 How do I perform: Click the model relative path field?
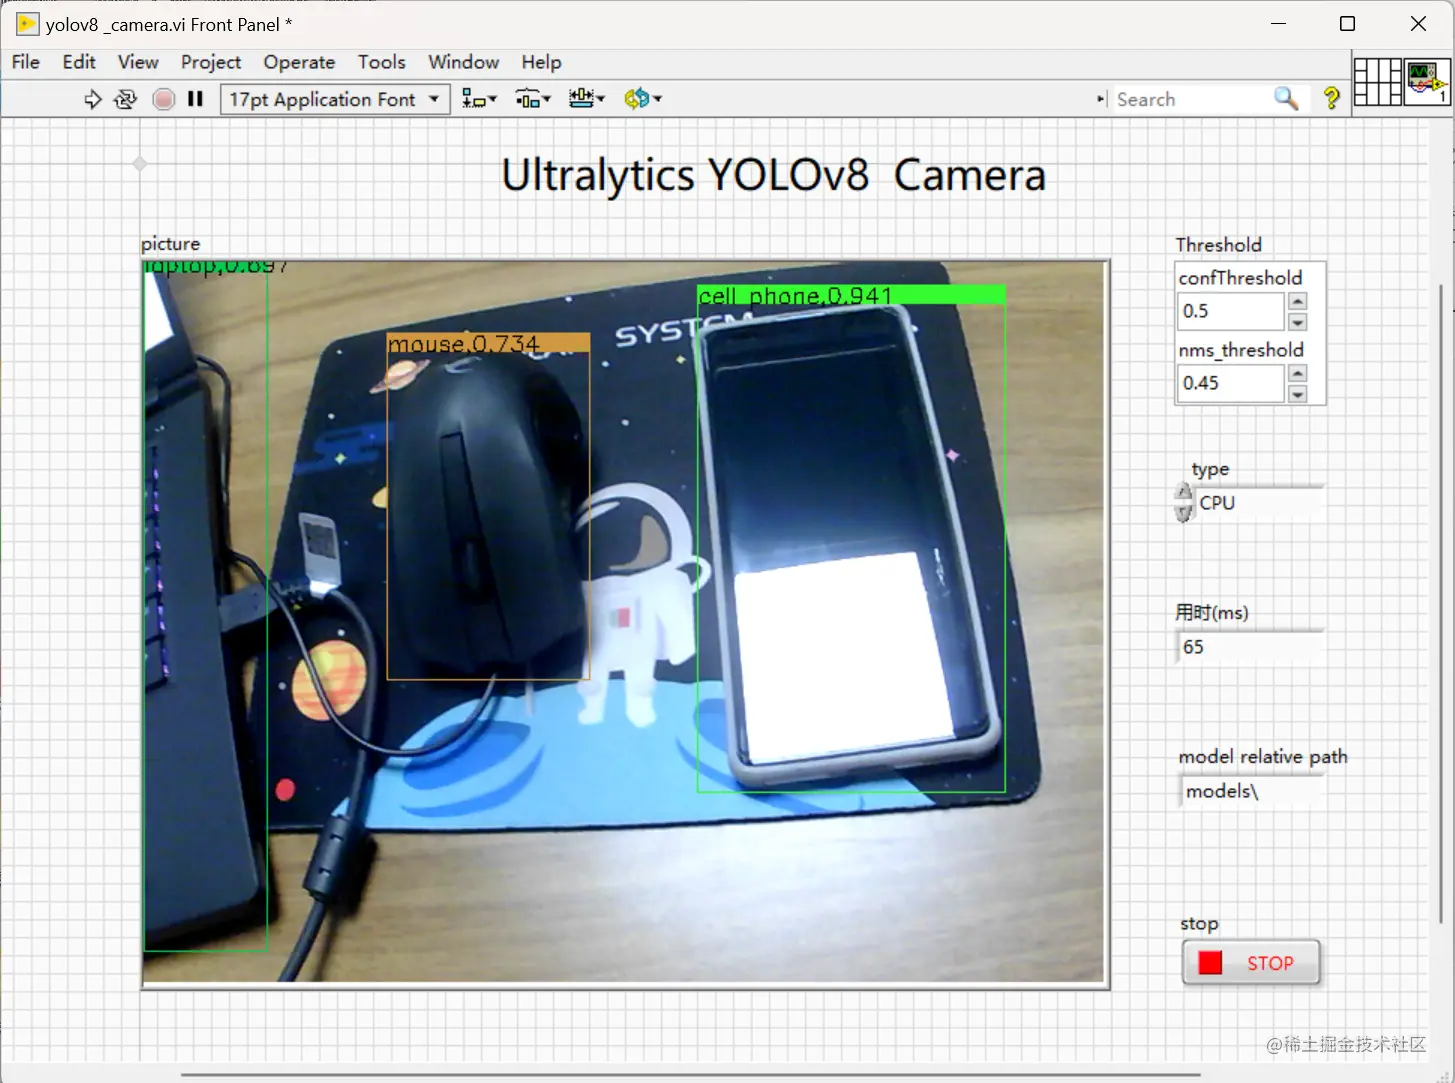pyautogui.click(x=1251, y=791)
